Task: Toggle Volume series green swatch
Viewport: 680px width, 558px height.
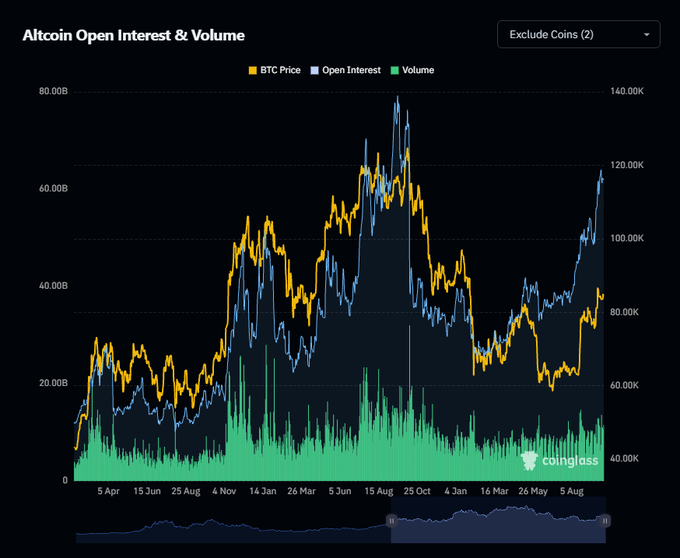Action: pyautogui.click(x=395, y=70)
